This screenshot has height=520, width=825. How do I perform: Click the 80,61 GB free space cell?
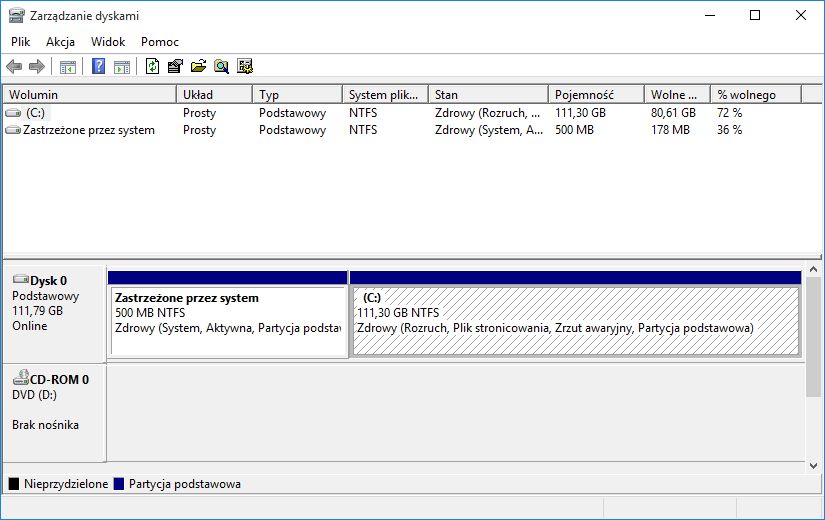(673, 113)
